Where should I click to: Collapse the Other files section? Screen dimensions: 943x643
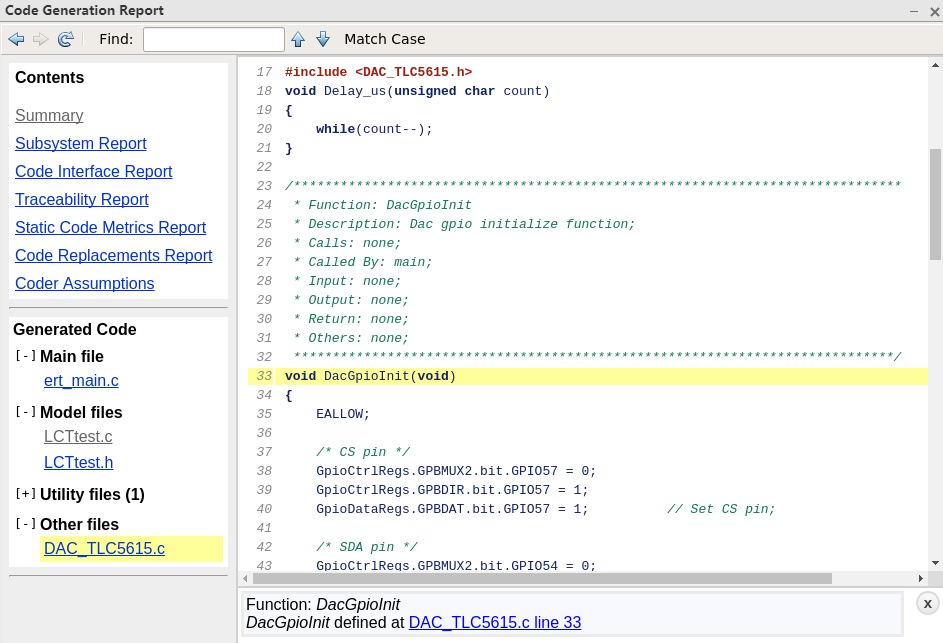pos(25,524)
